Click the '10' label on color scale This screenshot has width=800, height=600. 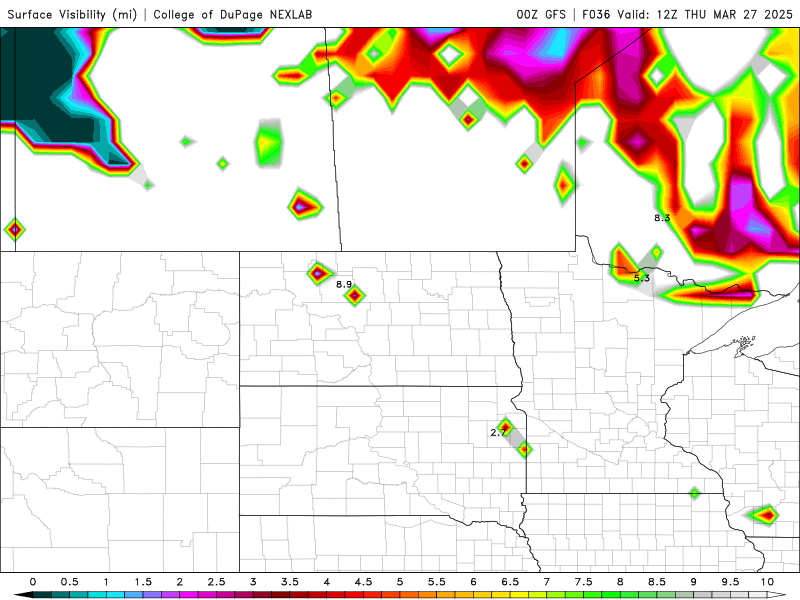pos(767,582)
